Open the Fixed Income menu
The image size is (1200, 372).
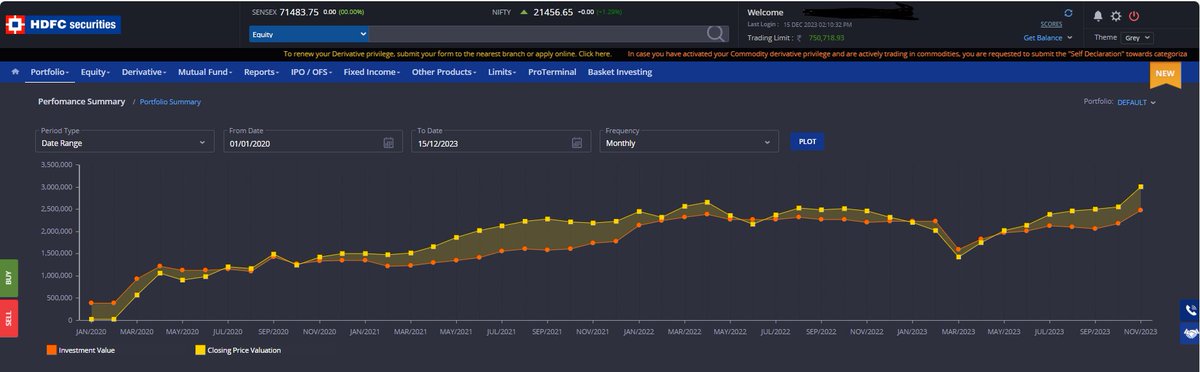point(372,72)
